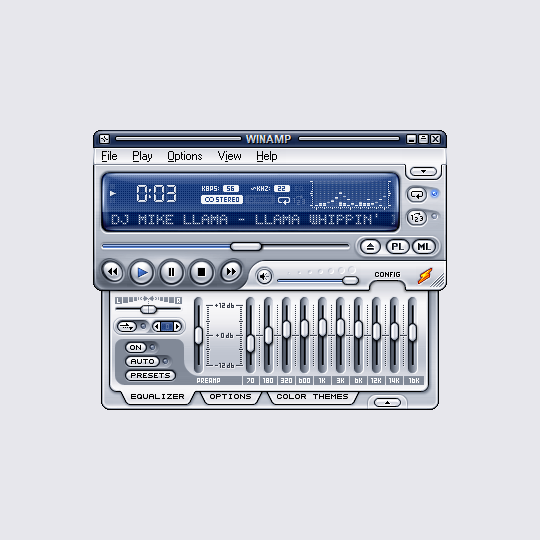
Task: Switch to the EQUALIZER tab
Action: tap(157, 397)
